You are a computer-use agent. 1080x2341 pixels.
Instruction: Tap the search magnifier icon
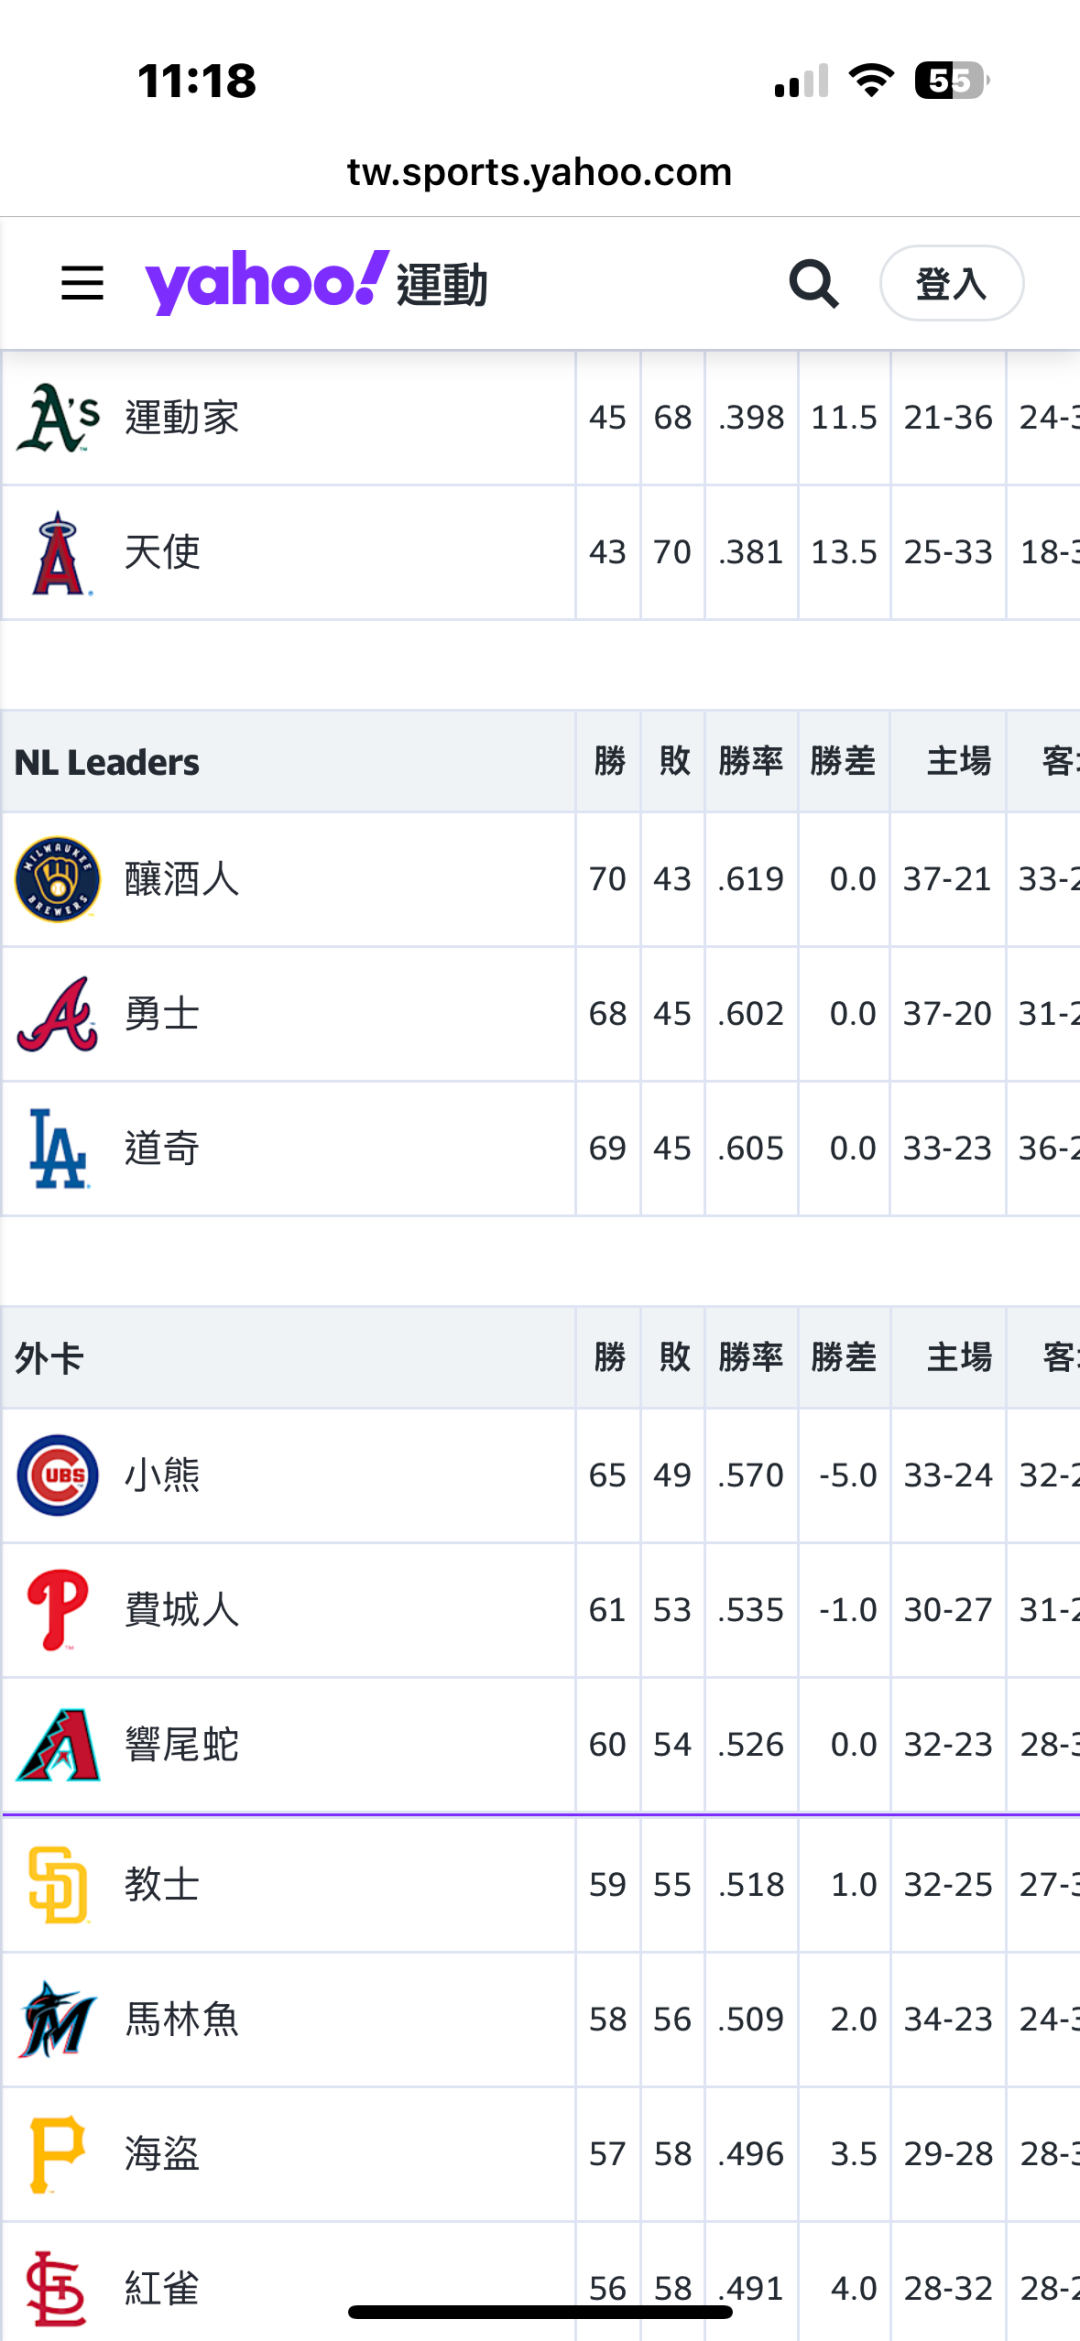pyautogui.click(x=814, y=284)
